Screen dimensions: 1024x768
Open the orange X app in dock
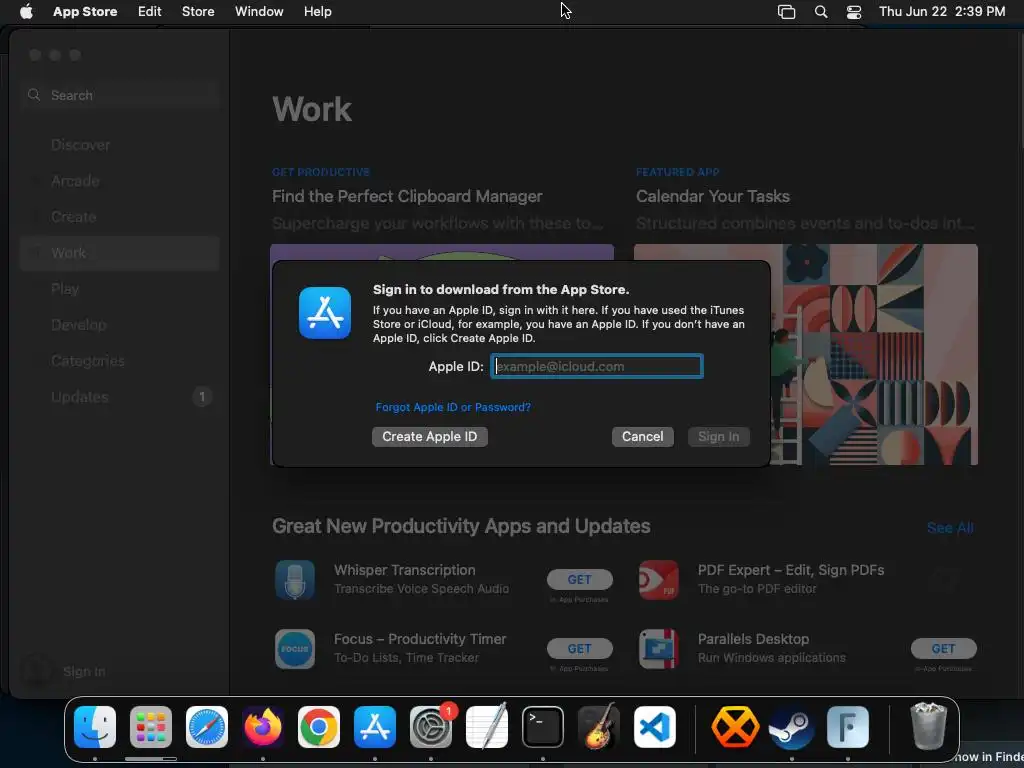coord(735,727)
